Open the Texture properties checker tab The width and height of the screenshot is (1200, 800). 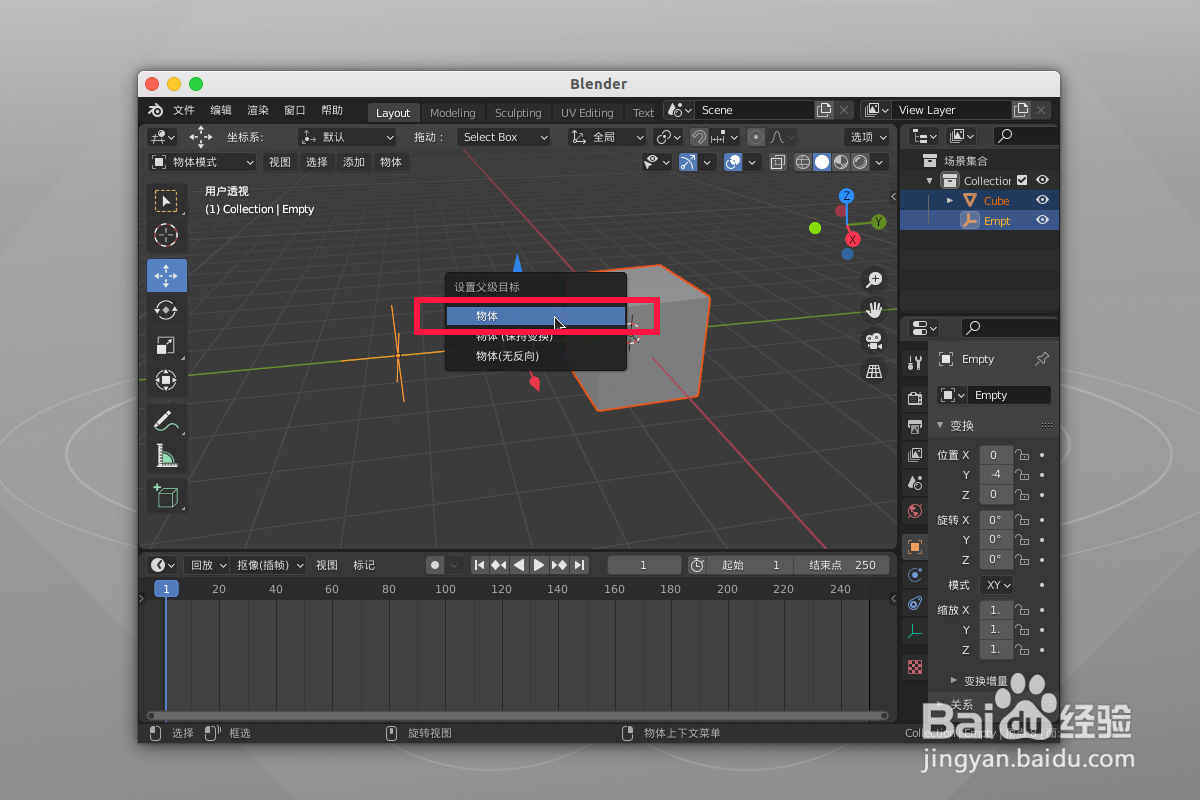click(x=914, y=666)
